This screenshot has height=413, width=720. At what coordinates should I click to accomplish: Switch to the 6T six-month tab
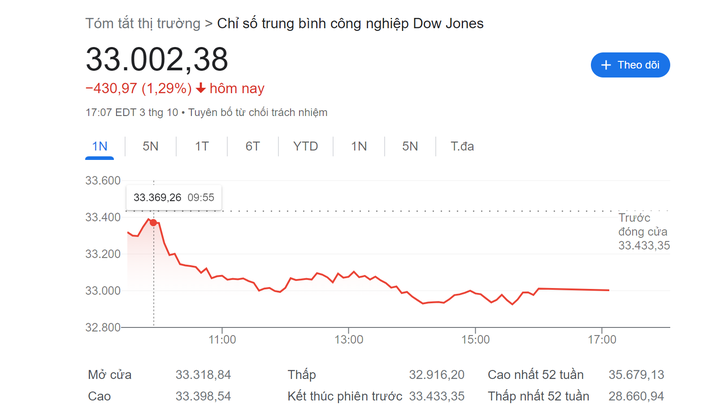pos(252,146)
